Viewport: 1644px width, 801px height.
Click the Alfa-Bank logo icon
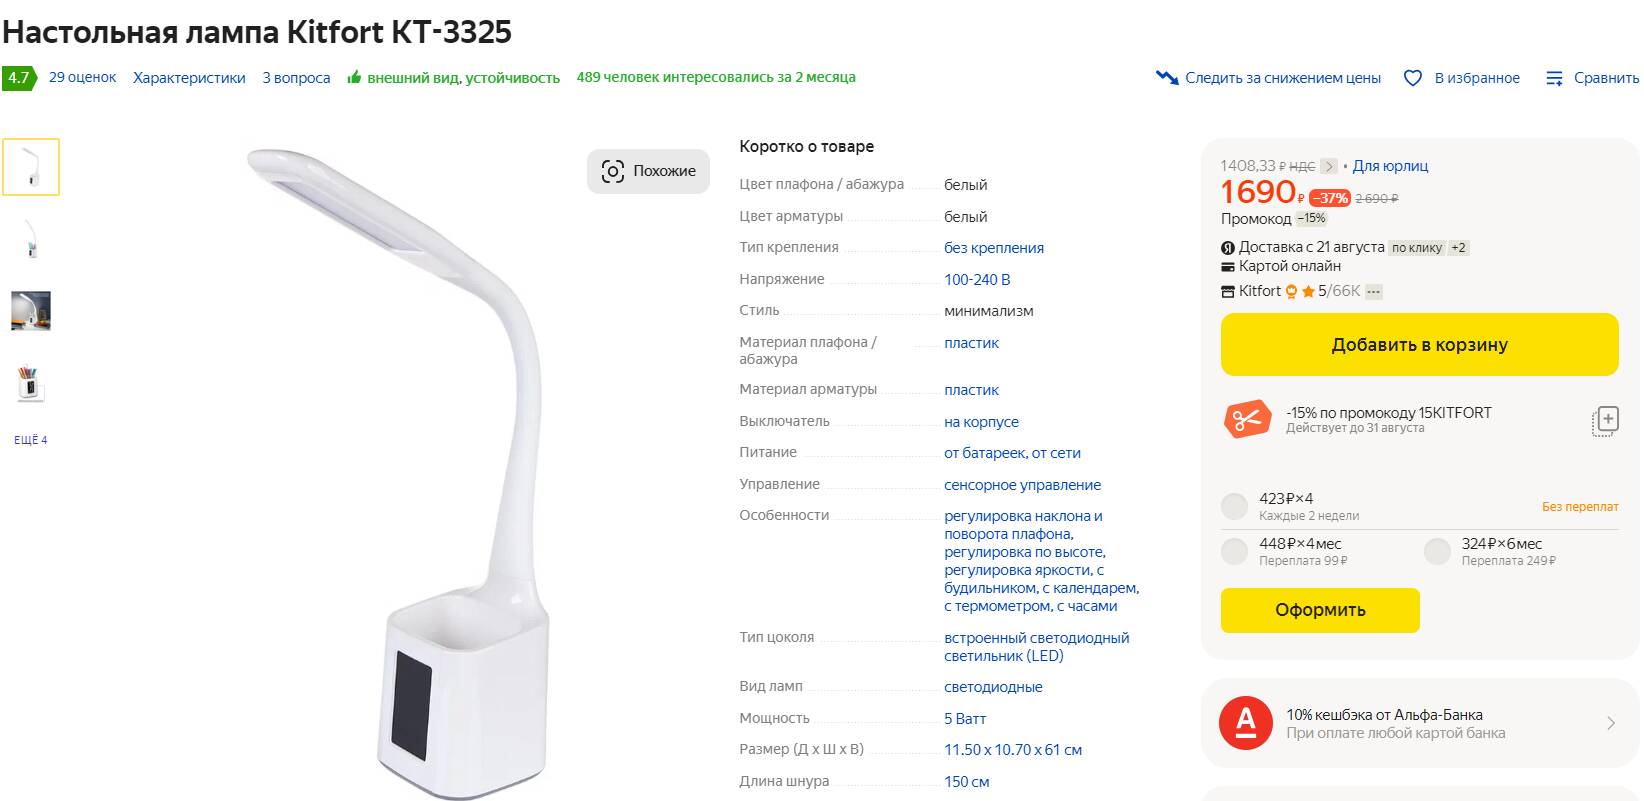tap(1246, 723)
